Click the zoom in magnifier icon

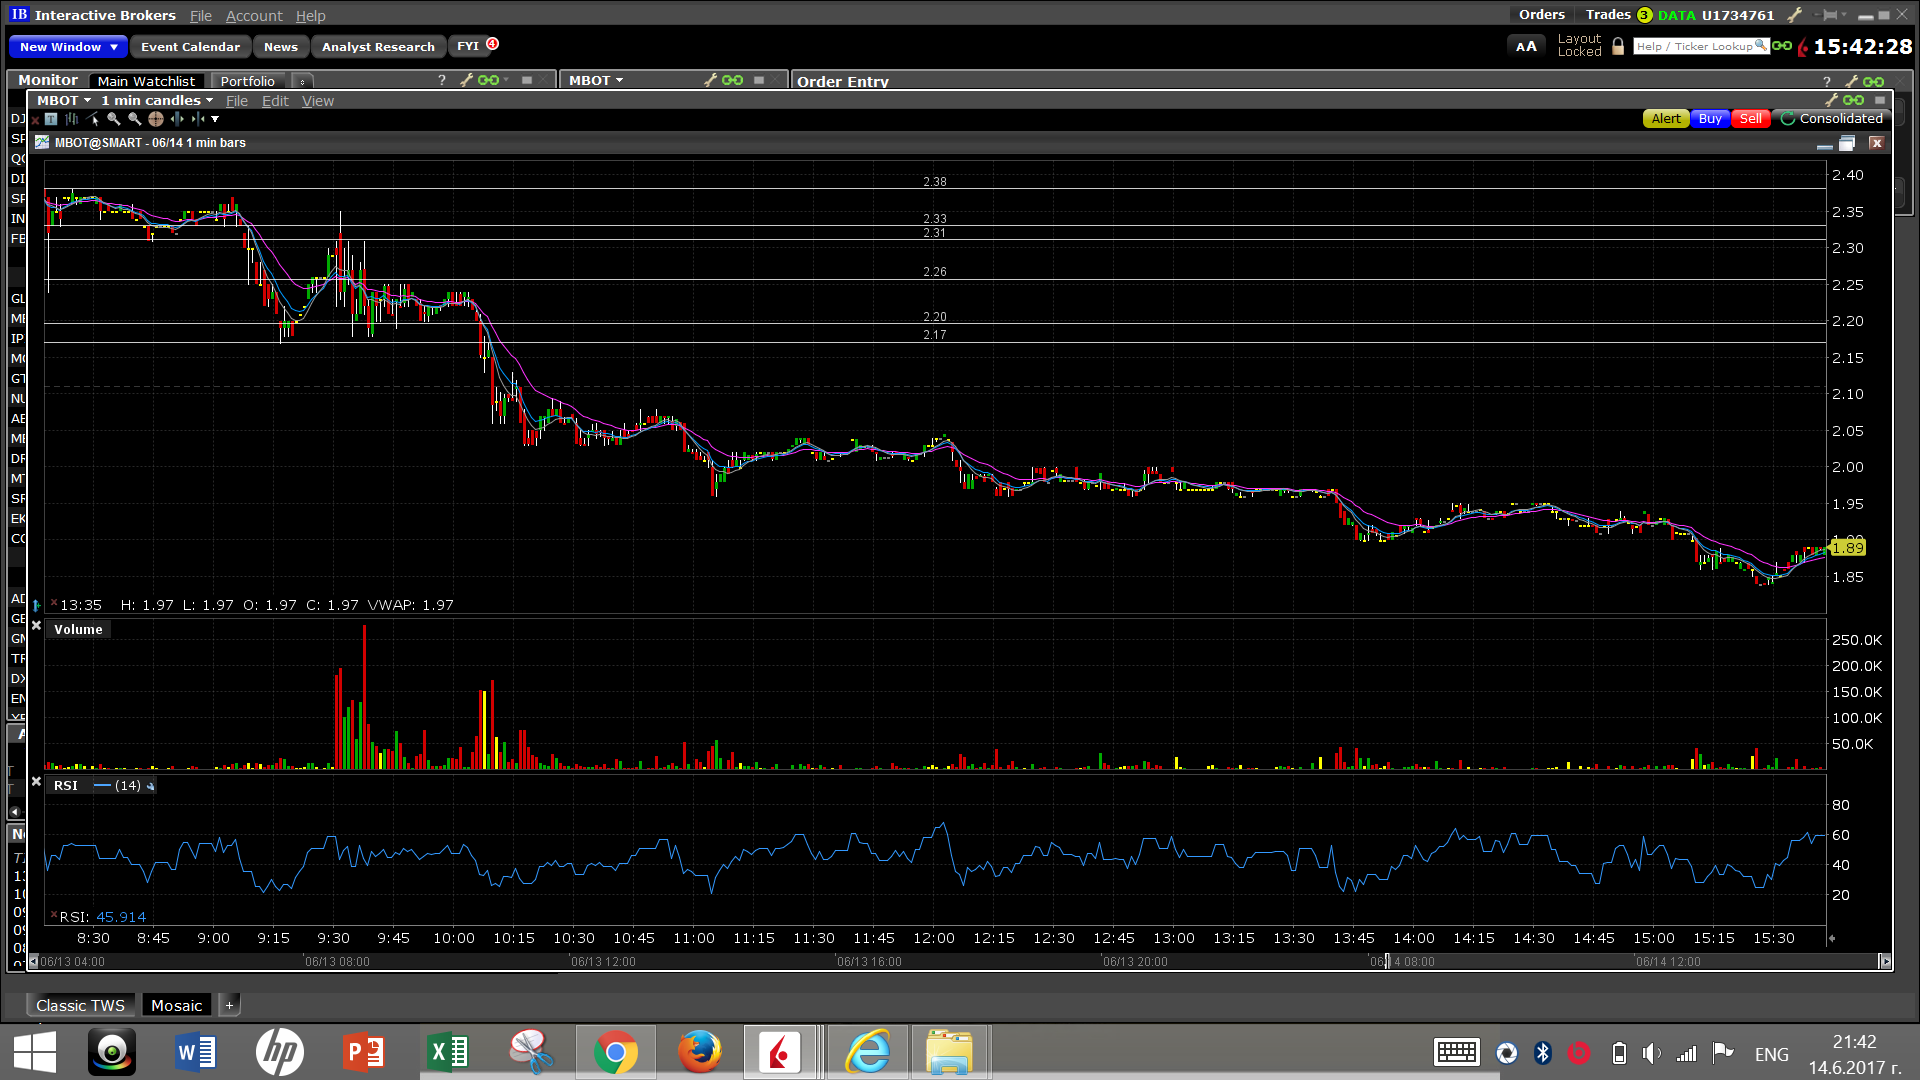coord(113,119)
